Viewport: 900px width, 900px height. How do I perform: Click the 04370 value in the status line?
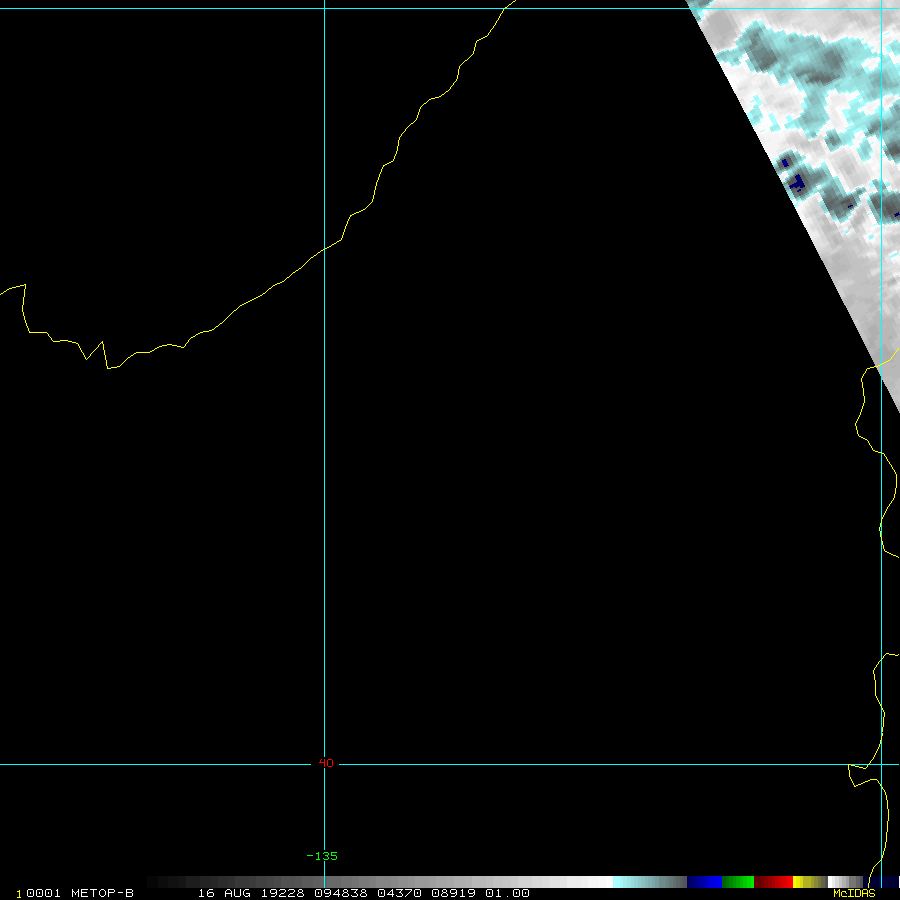[395, 893]
